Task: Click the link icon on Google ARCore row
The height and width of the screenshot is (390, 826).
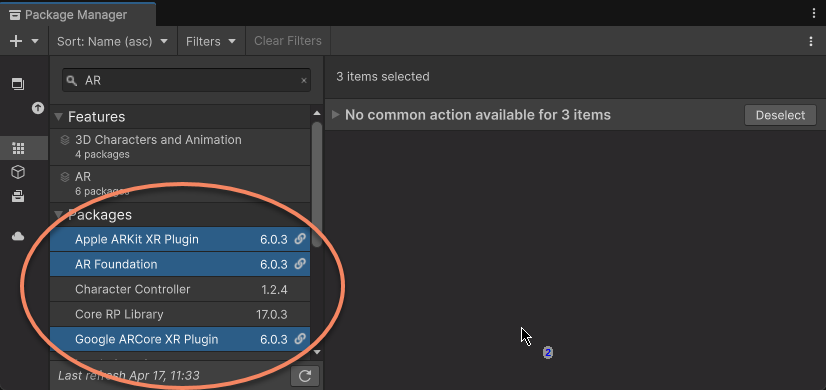Action: (300, 338)
